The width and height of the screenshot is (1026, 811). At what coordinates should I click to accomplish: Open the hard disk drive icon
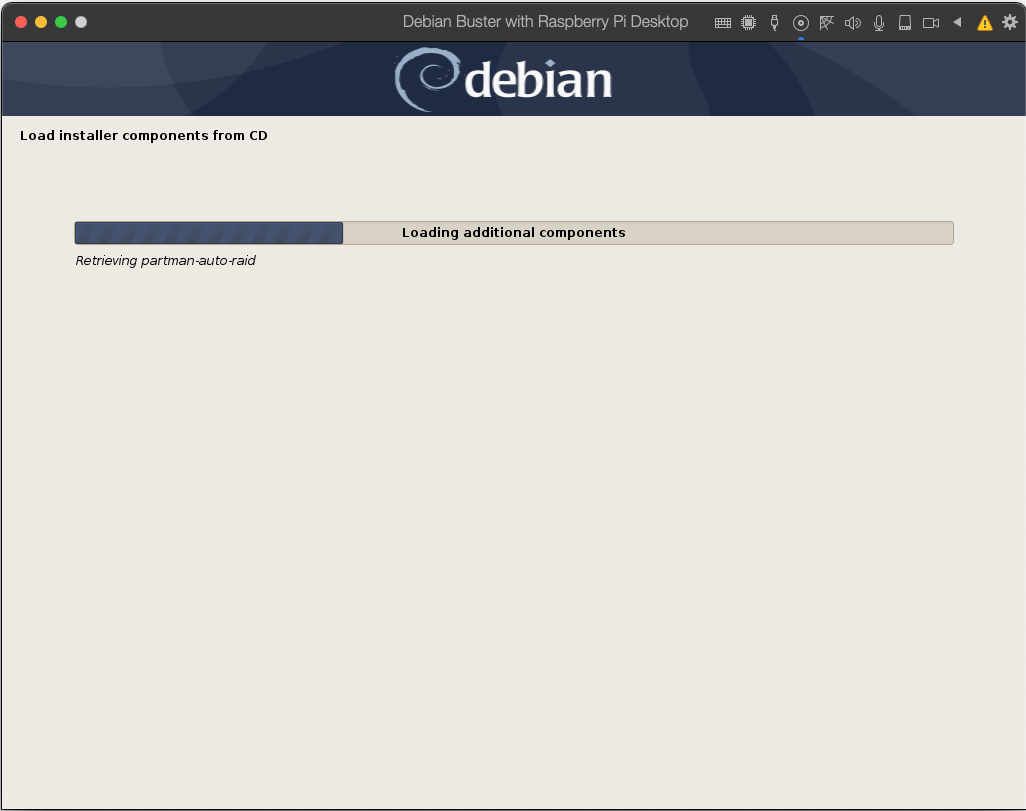pyautogui.click(x=905, y=23)
